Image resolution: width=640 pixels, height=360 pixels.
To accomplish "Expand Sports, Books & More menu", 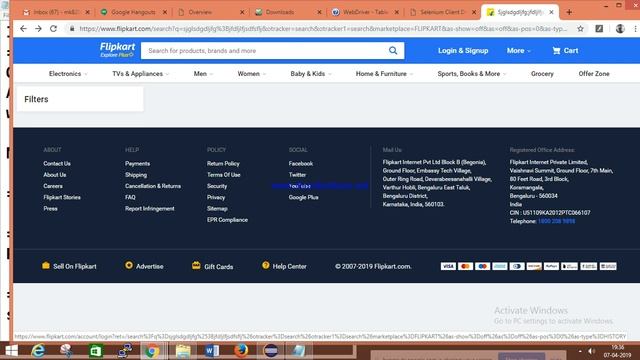I will (471, 74).
